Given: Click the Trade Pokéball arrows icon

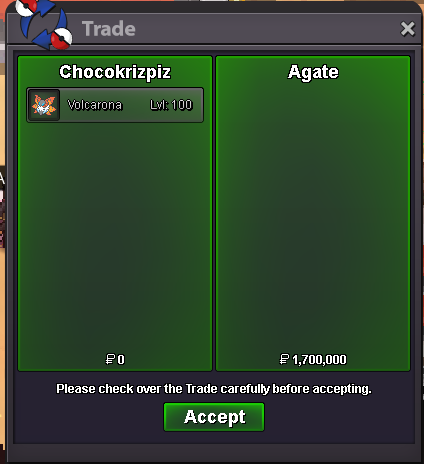Looking at the screenshot, I should click(x=44, y=24).
